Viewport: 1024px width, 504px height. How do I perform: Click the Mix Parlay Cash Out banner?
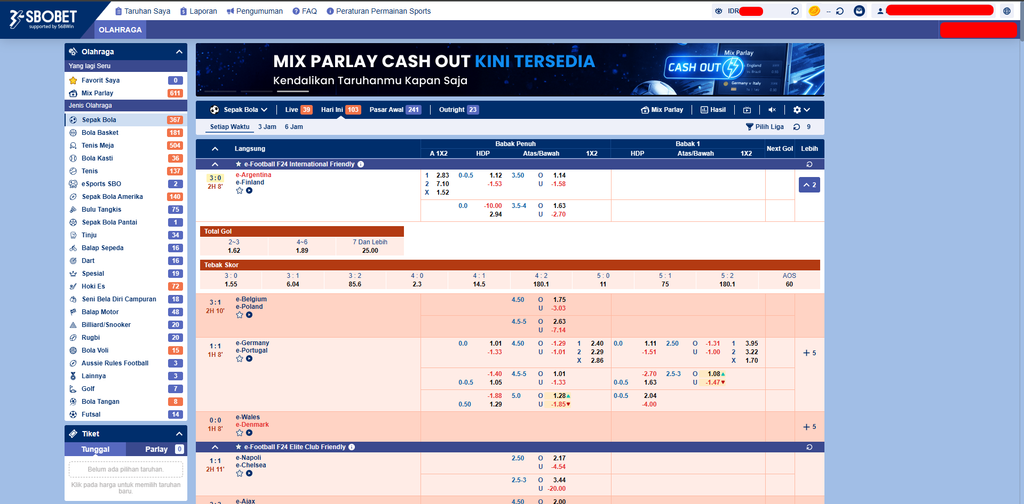click(x=509, y=69)
